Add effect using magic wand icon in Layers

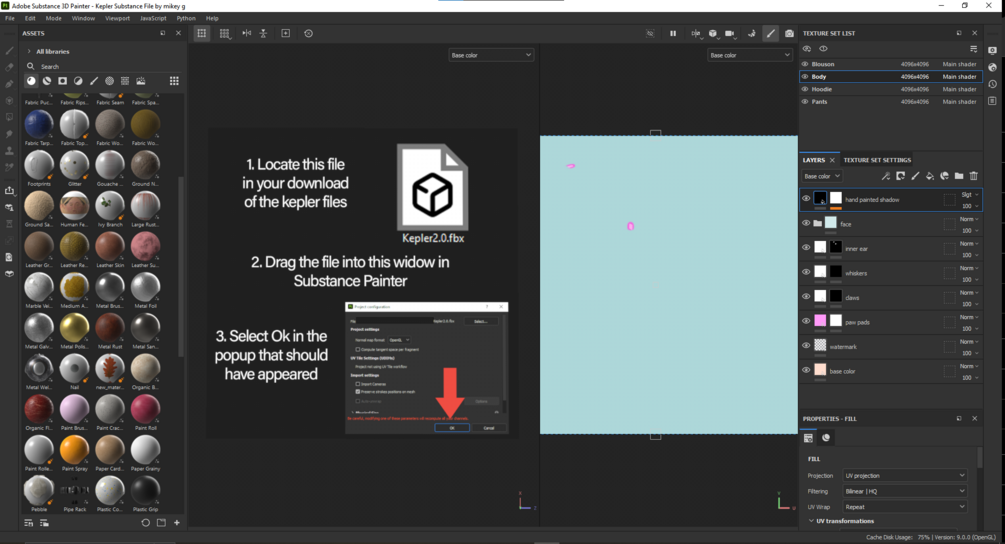click(x=886, y=176)
